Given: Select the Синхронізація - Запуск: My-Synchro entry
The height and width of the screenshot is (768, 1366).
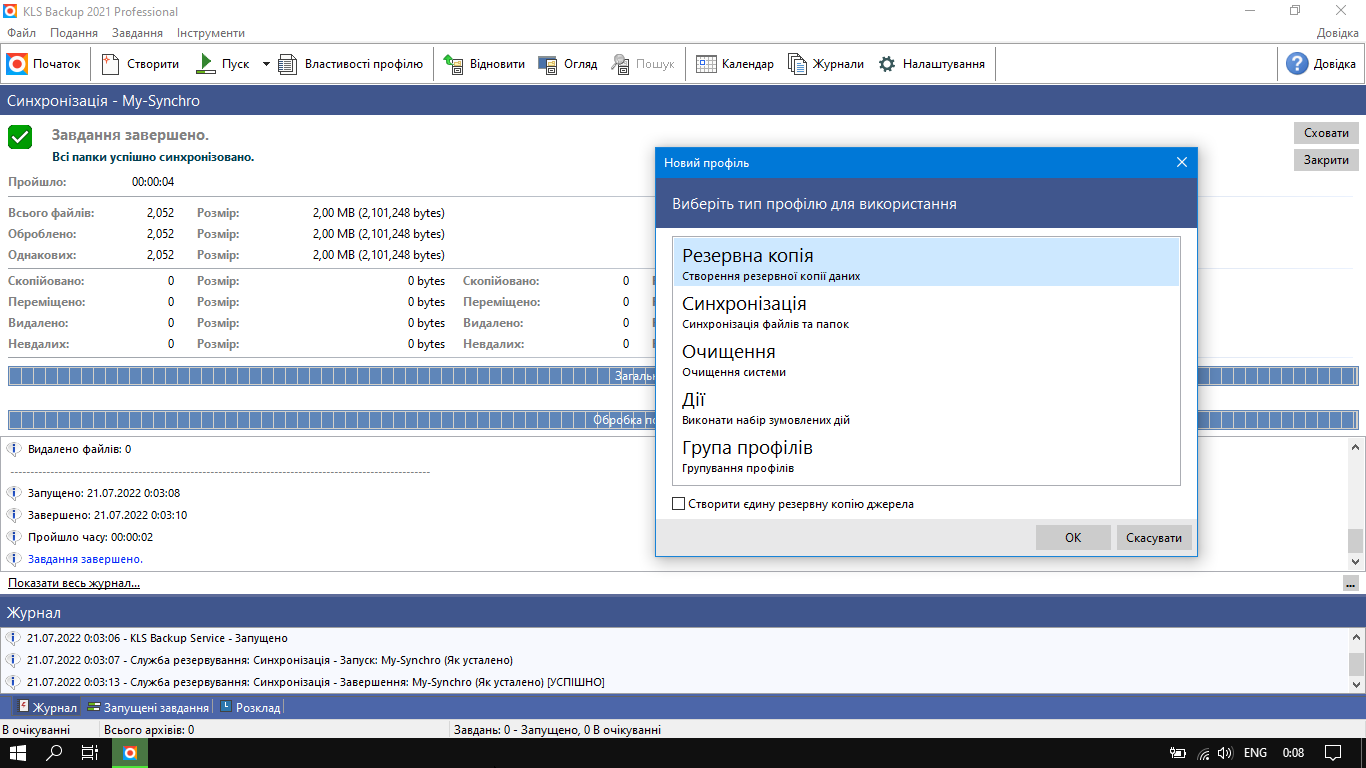Looking at the screenshot, I should point(270,660).
